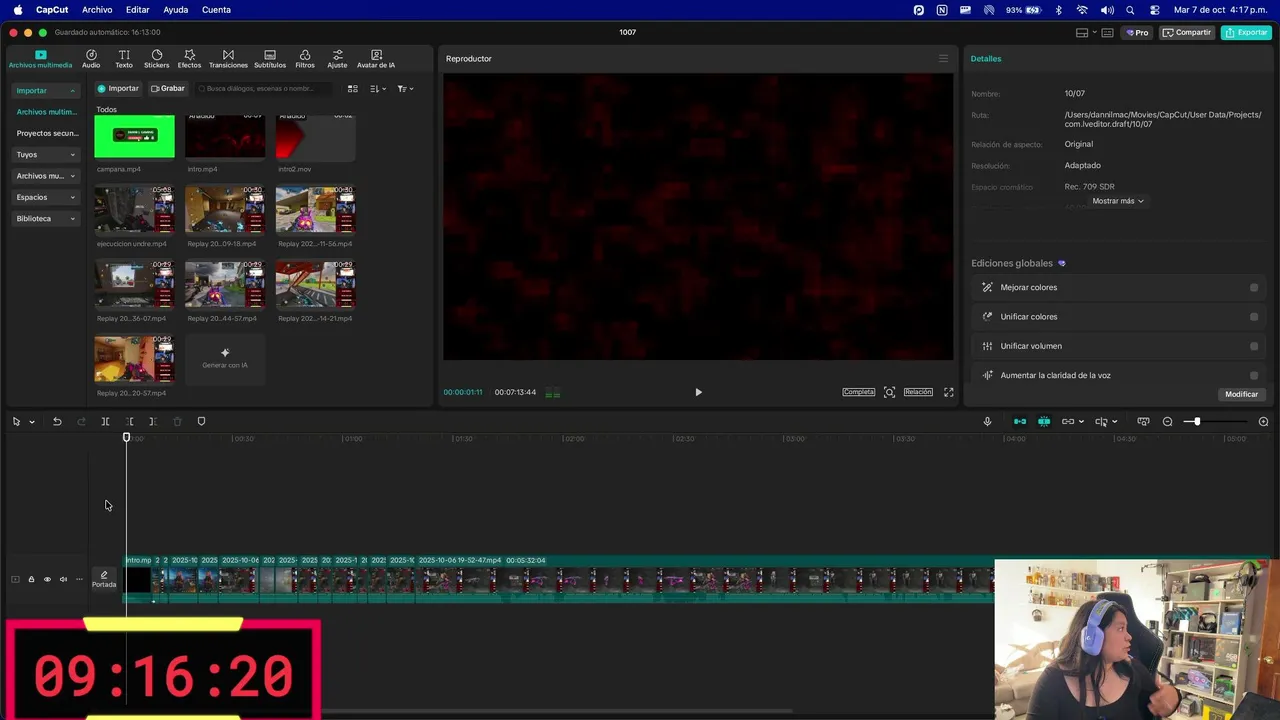Open the Efectos panel

(189, 59)
